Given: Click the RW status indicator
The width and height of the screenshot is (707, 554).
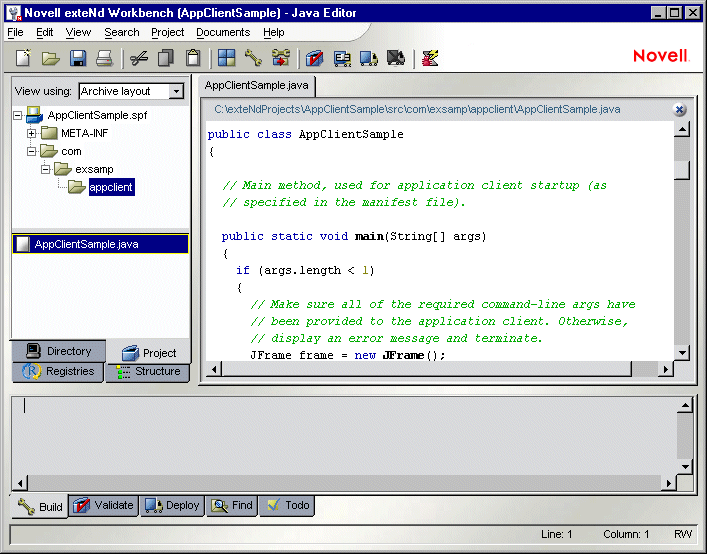Looking at the screenshot, I should pyautogui.click(x=683, y=534).
